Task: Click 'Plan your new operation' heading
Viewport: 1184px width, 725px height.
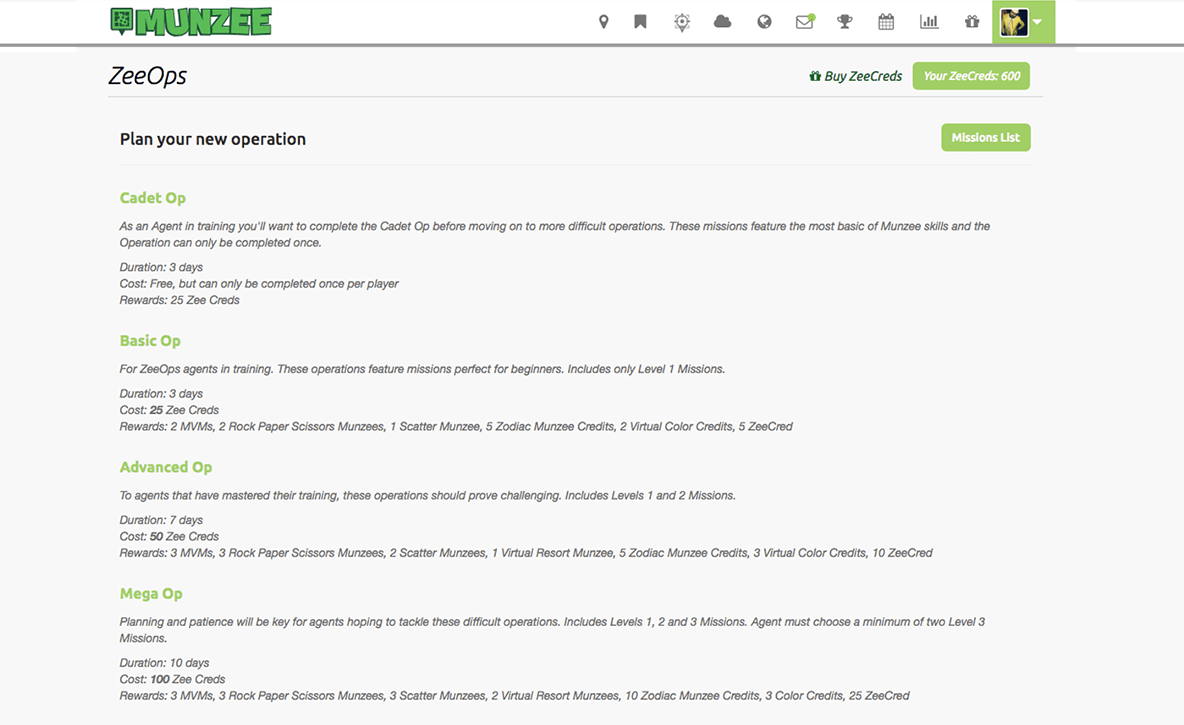Action: [213, 139]
